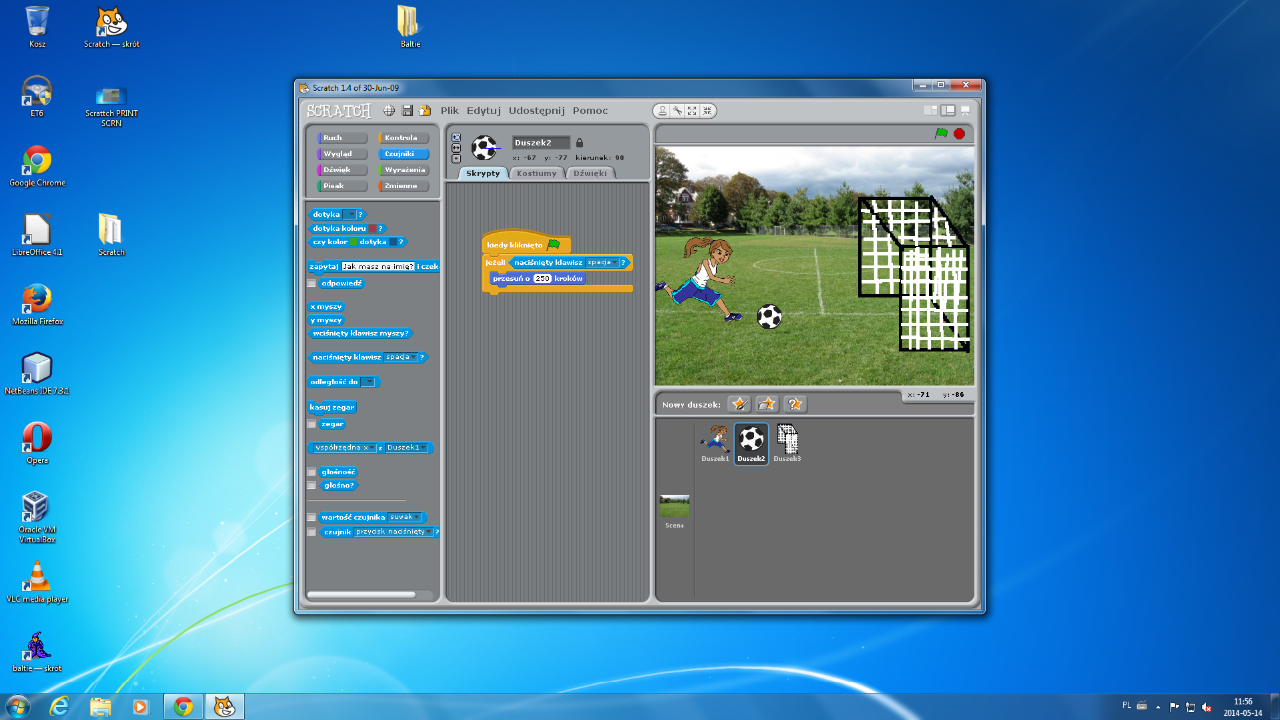The width and height of the screenshot is (1280, 720).
Task: Open Edytuj menu
Action: click(484, 111)
